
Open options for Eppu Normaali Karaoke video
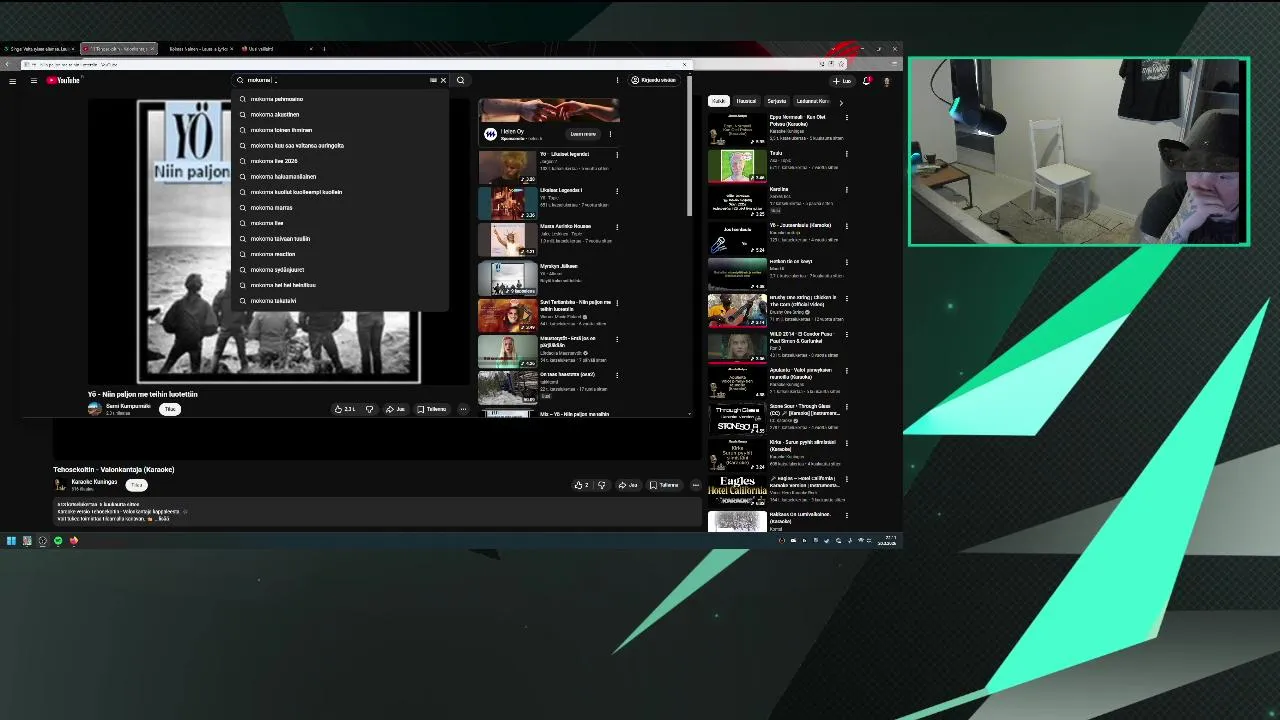click(846, 118)
